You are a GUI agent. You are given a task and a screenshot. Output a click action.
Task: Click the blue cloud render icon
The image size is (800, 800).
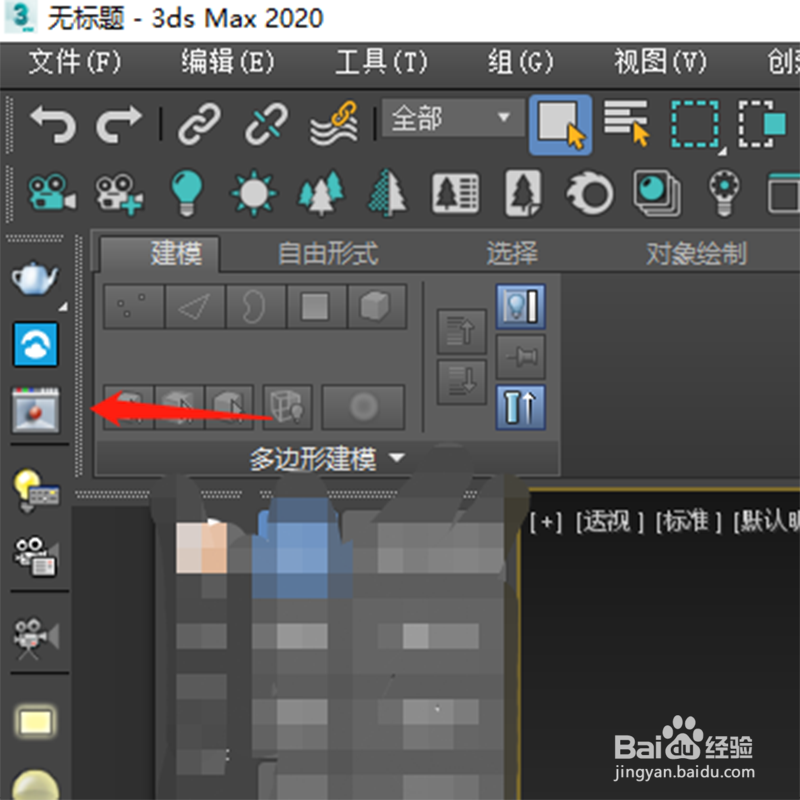coord(36,344)
